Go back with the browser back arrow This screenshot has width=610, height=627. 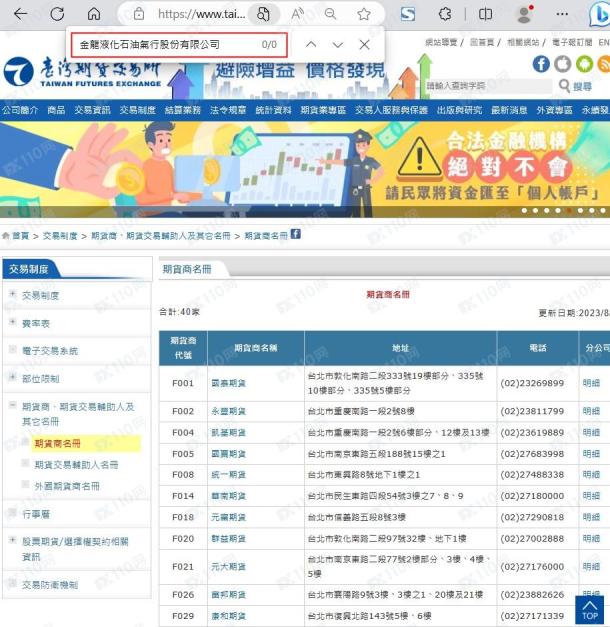(x=20, y=14)
